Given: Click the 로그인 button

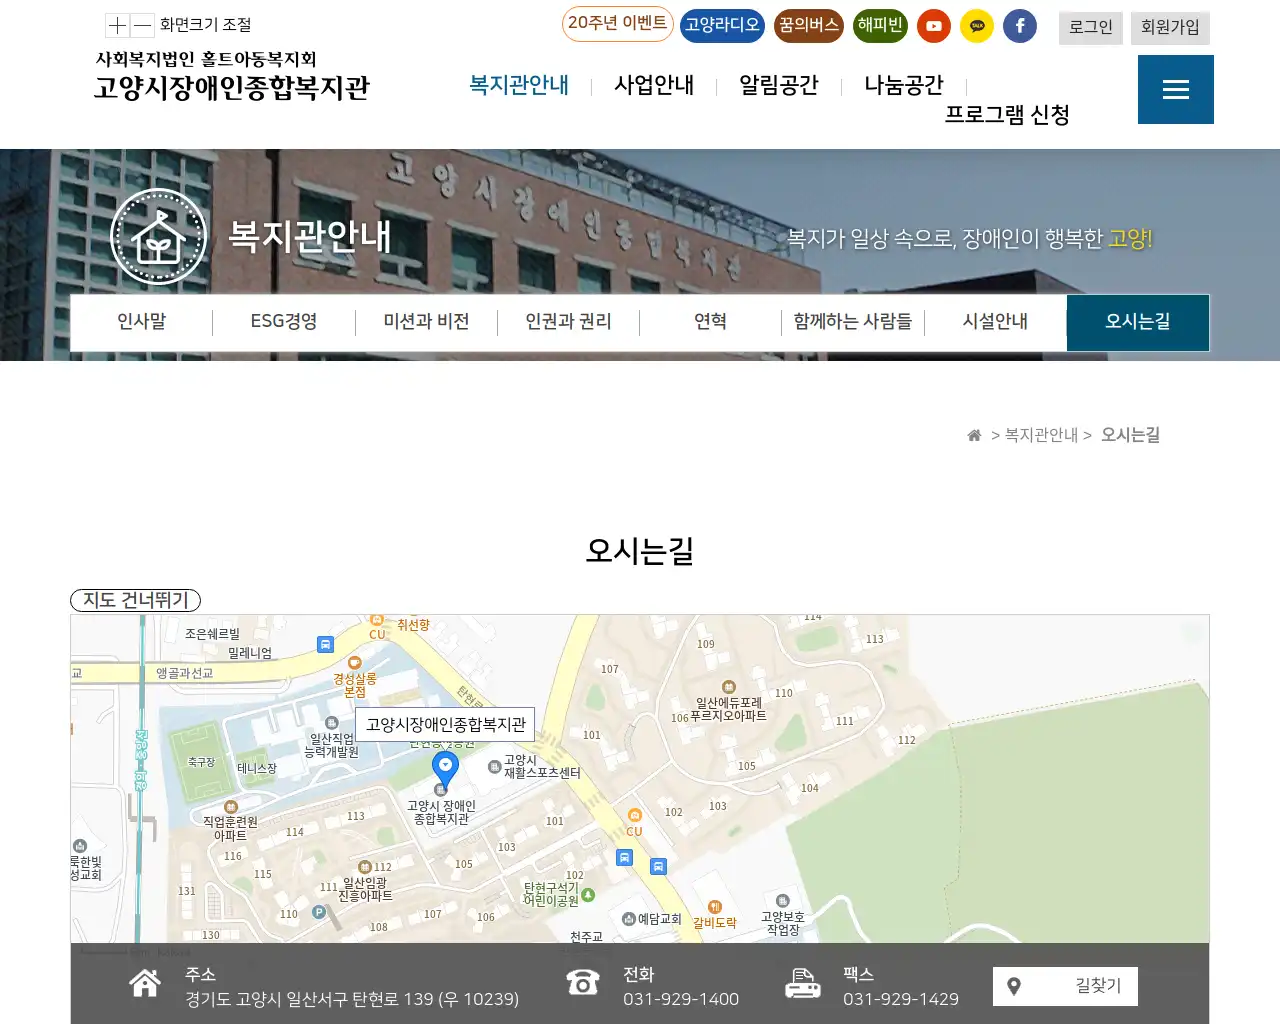Looking at the screenshot, I should pyautogui.click(x=1091, y=28).
